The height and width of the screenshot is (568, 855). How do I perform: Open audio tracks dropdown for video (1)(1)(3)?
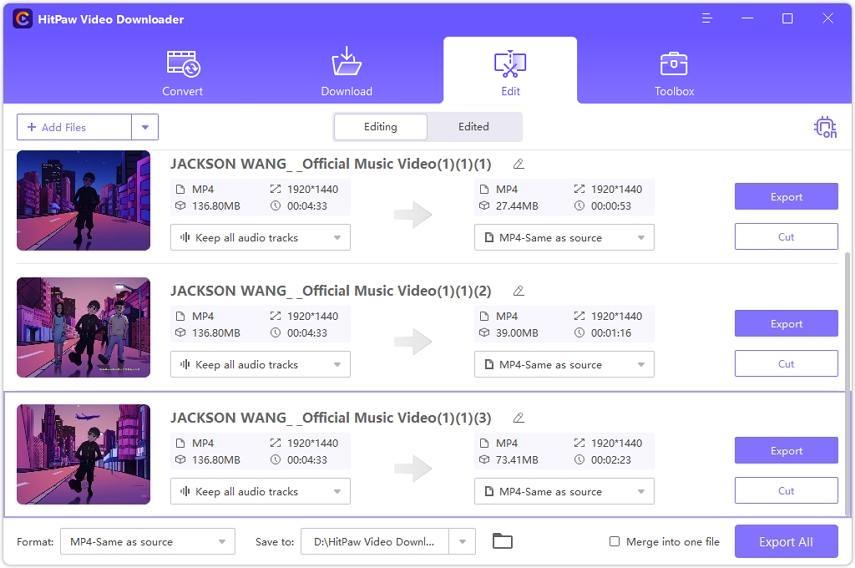(x=260, y=492)
